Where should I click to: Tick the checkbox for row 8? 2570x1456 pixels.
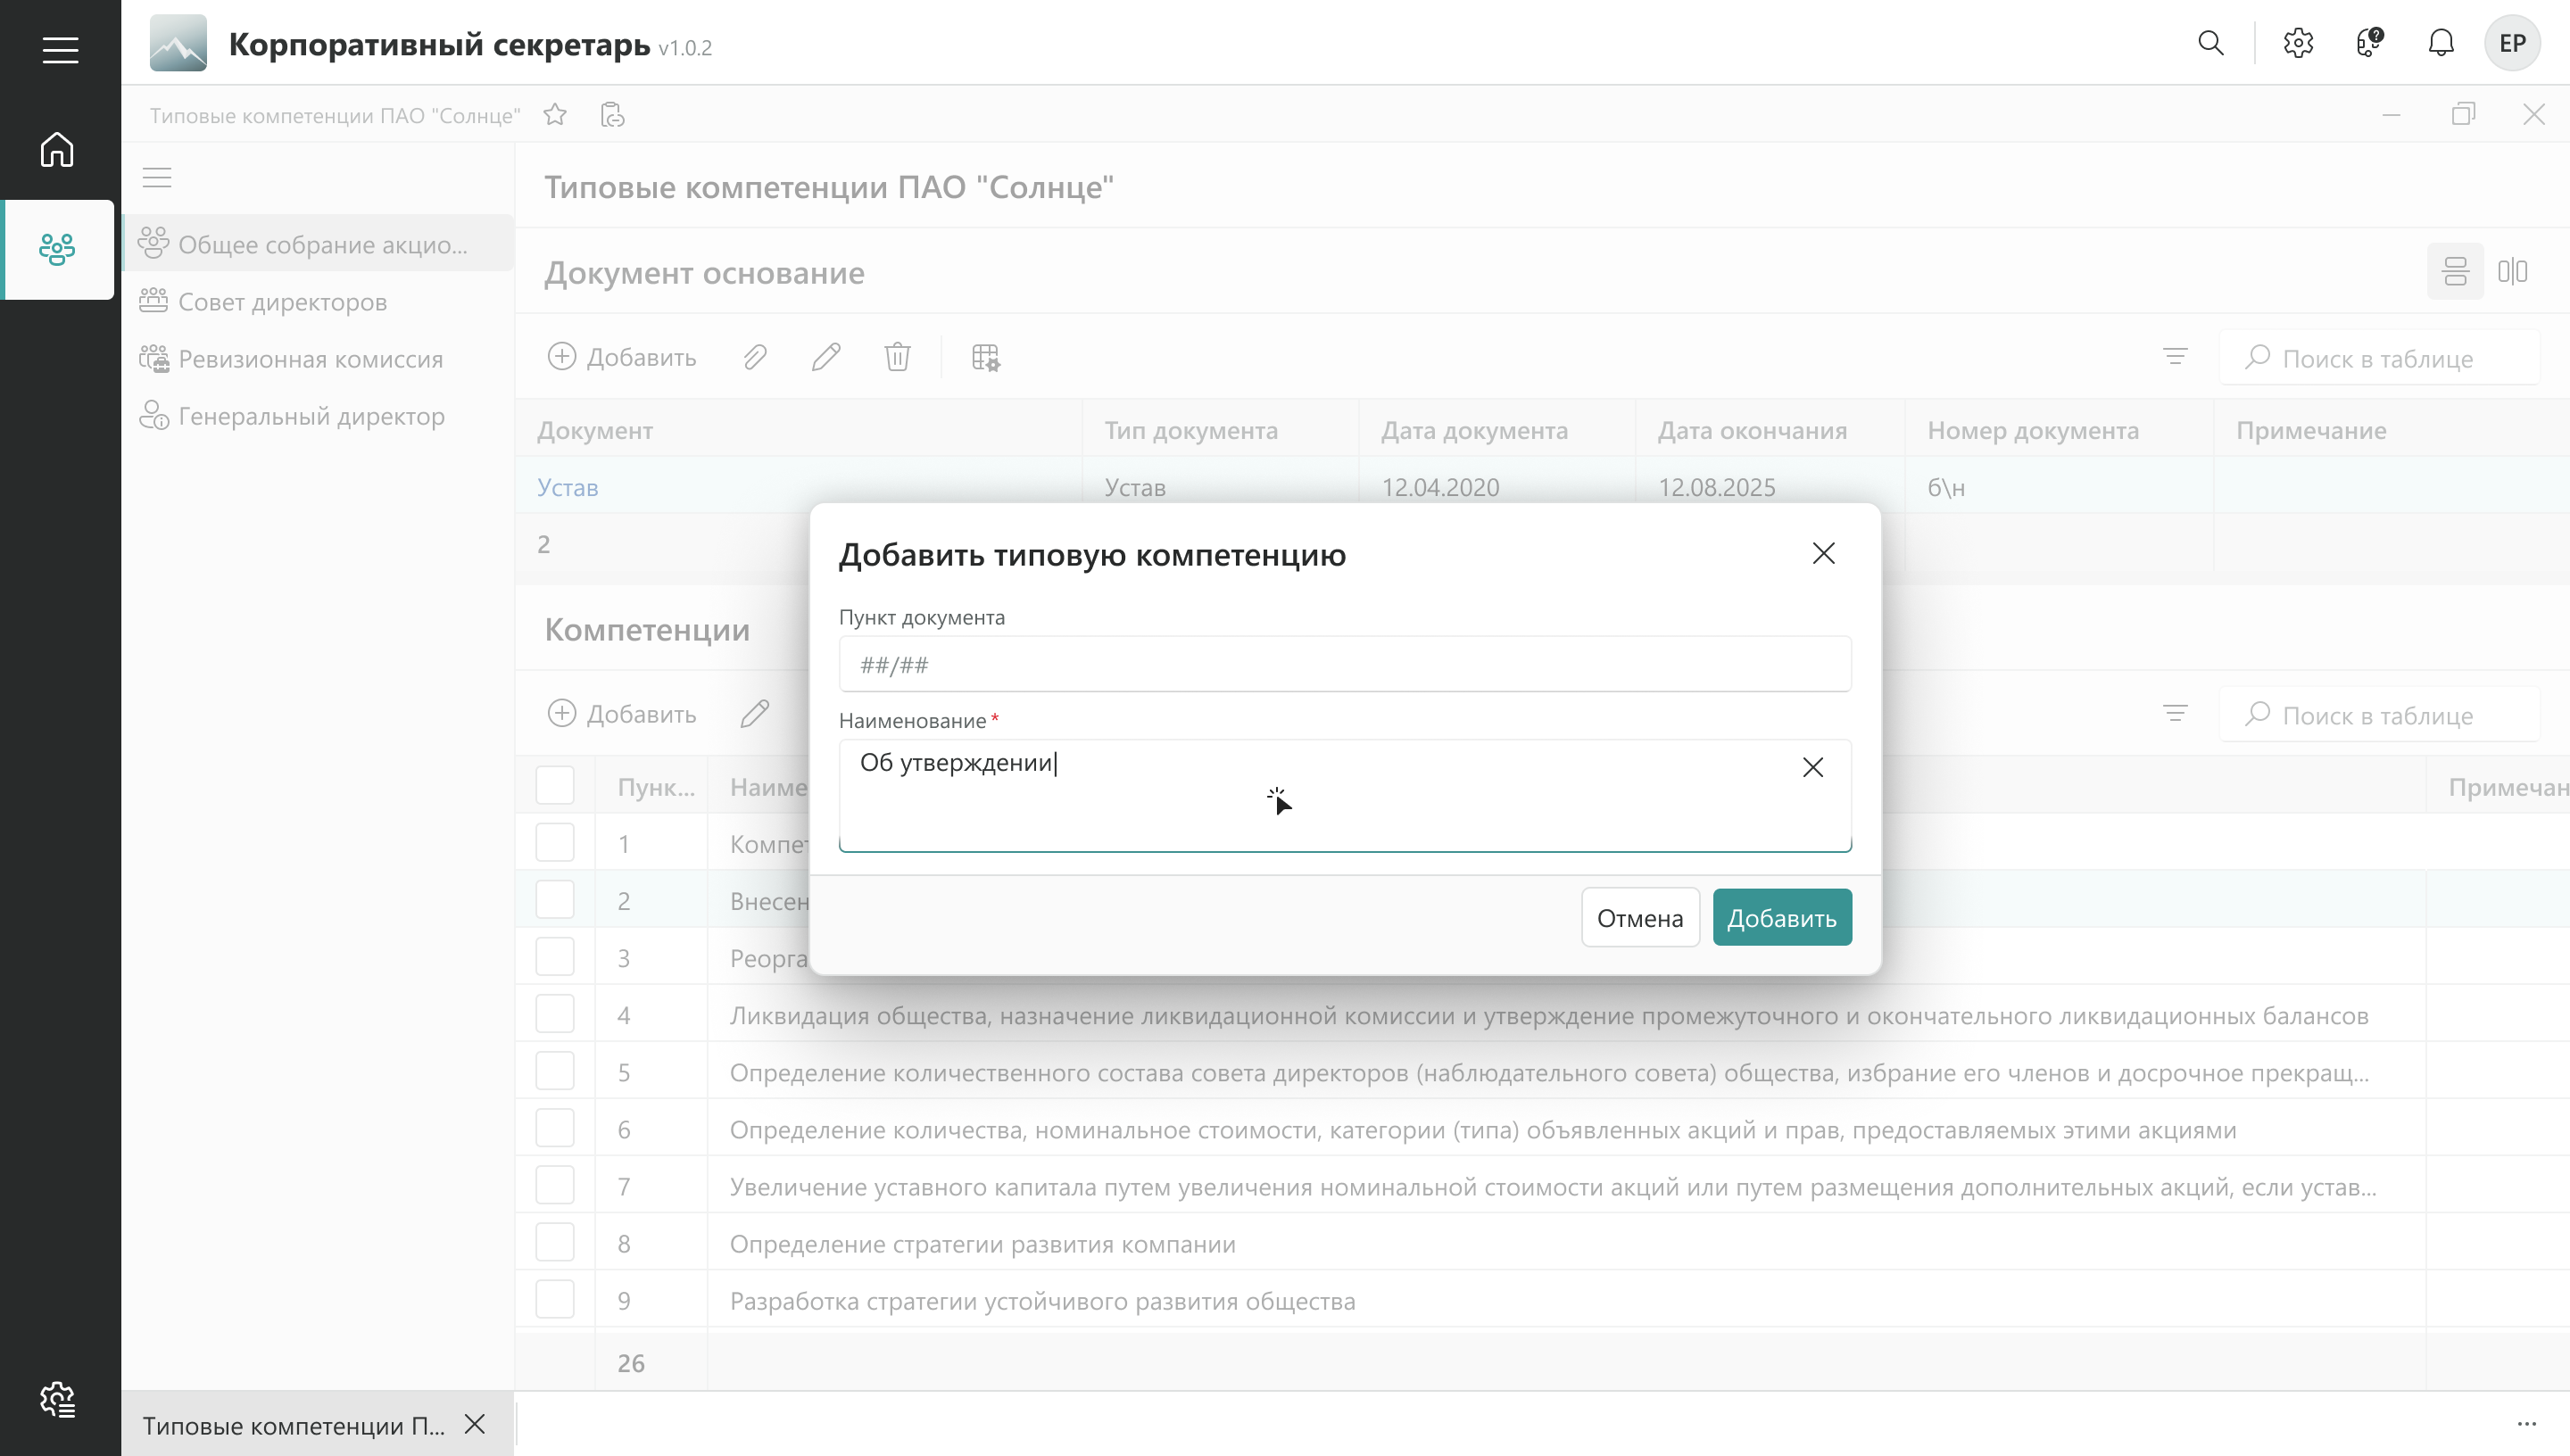[x=555, y=1243]
